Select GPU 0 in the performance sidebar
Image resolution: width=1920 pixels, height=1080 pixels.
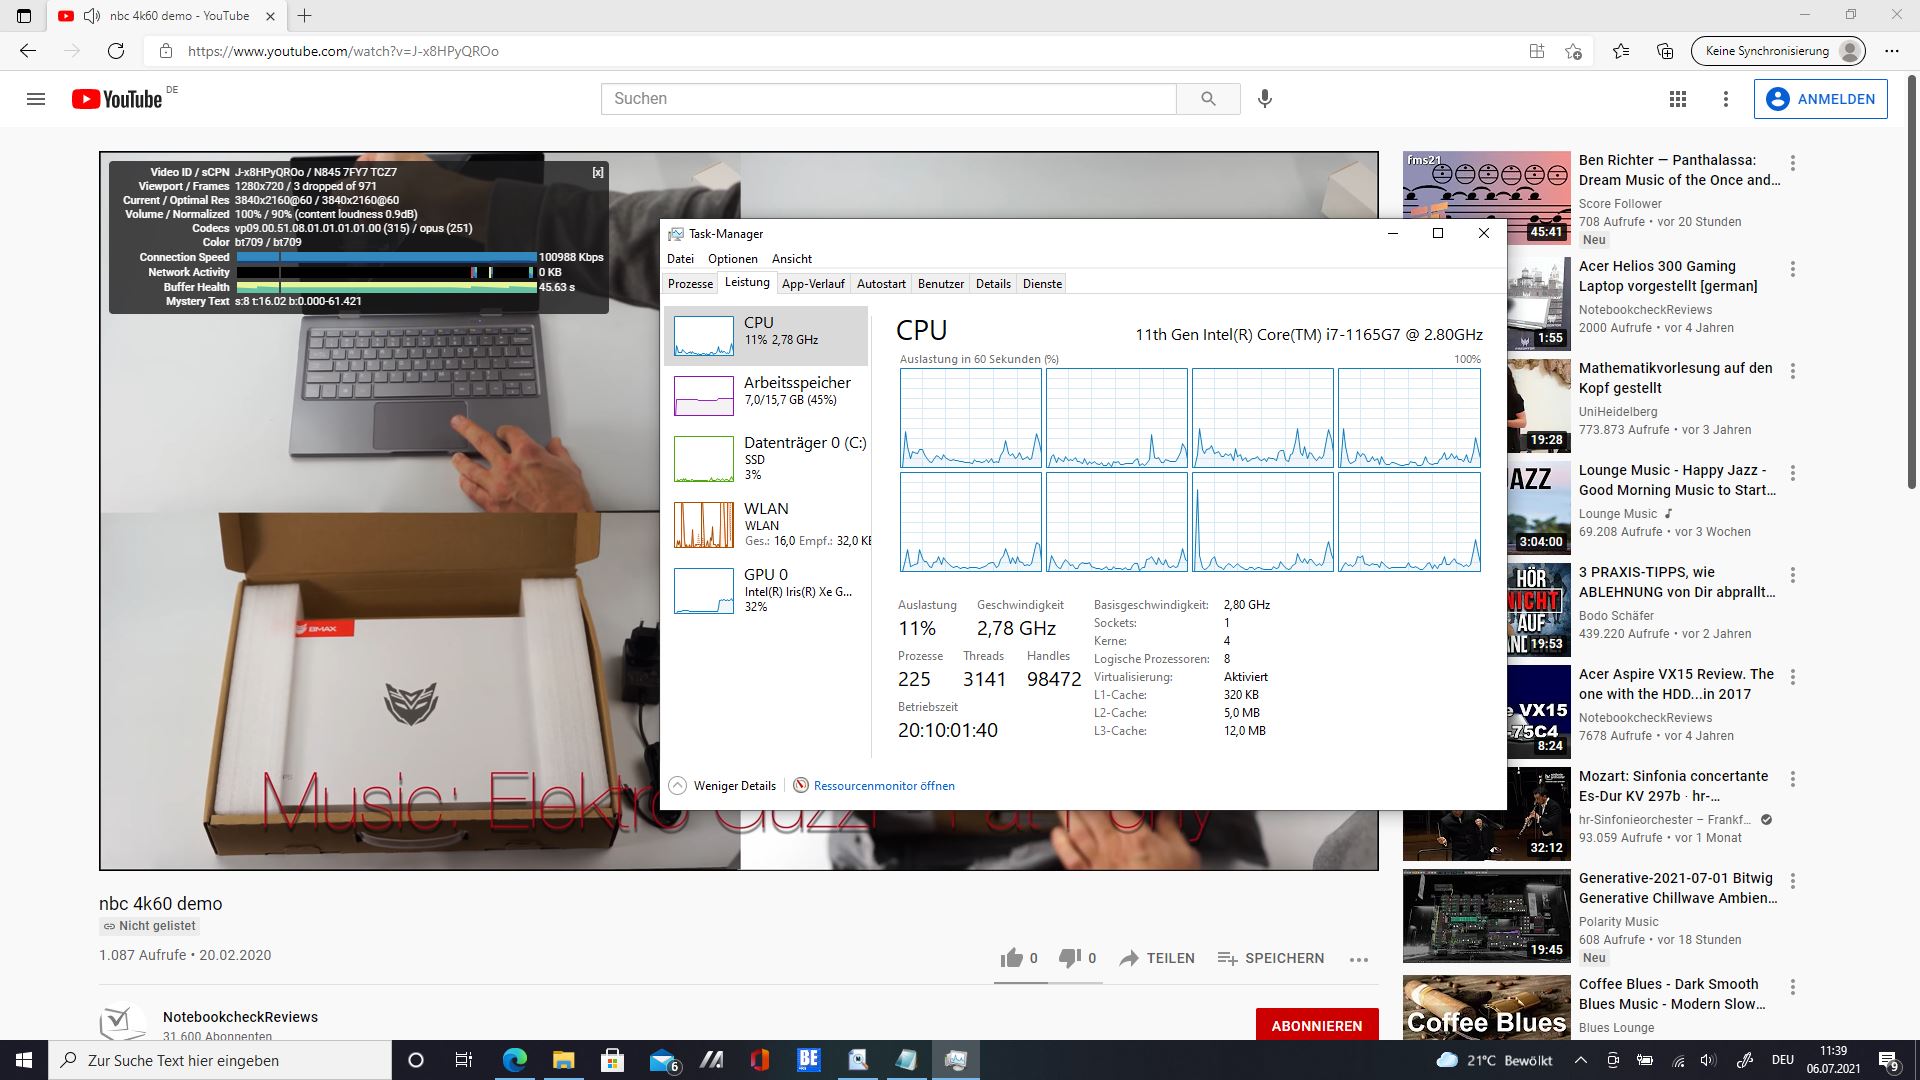766,590
